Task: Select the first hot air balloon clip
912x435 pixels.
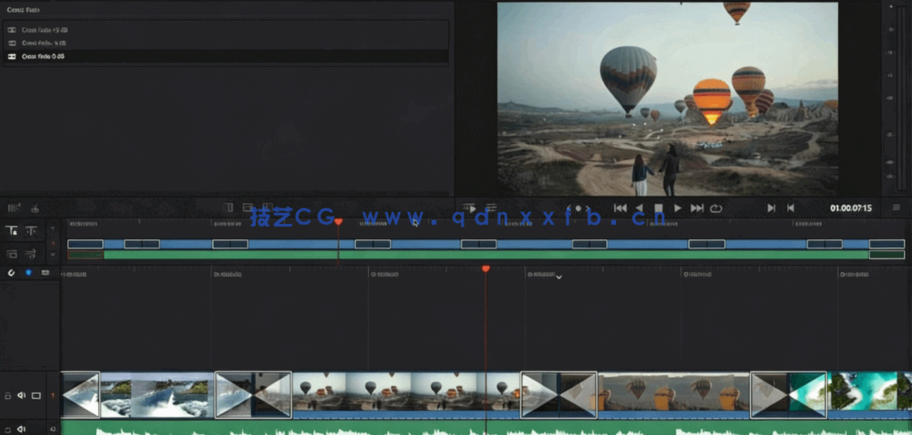Action: [x=406, y=395]
